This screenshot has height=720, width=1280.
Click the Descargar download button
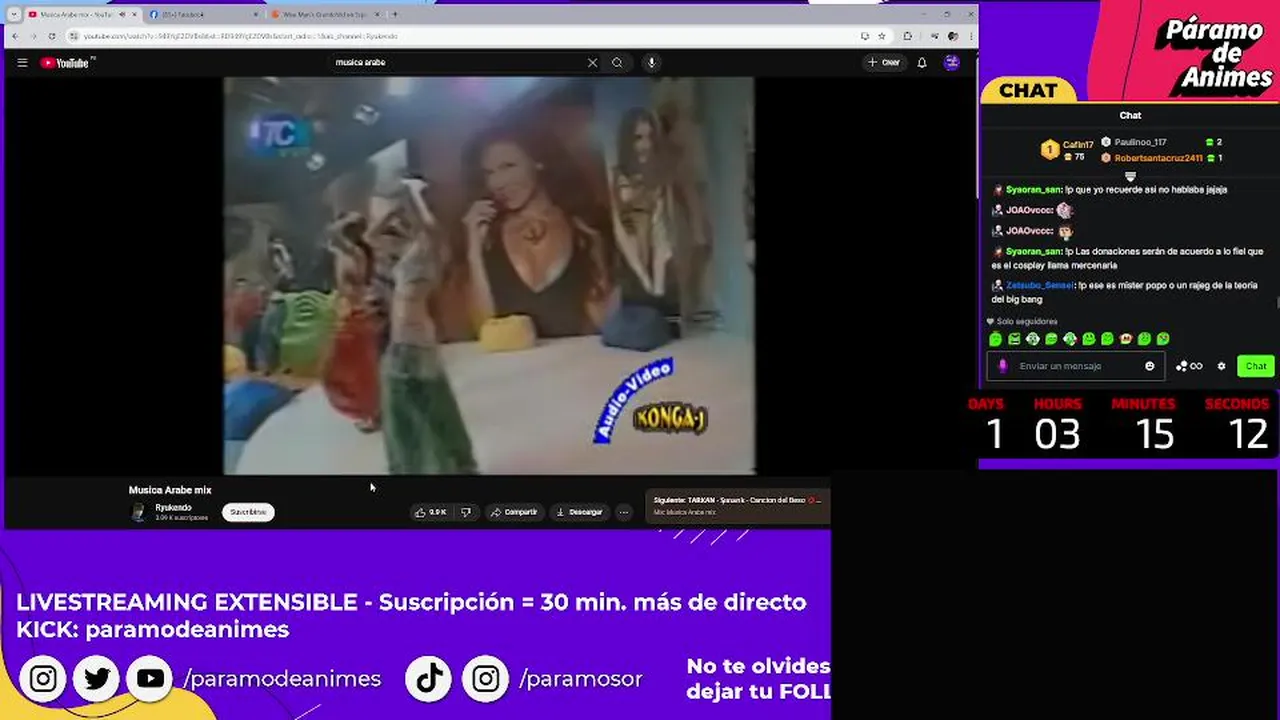579,512
